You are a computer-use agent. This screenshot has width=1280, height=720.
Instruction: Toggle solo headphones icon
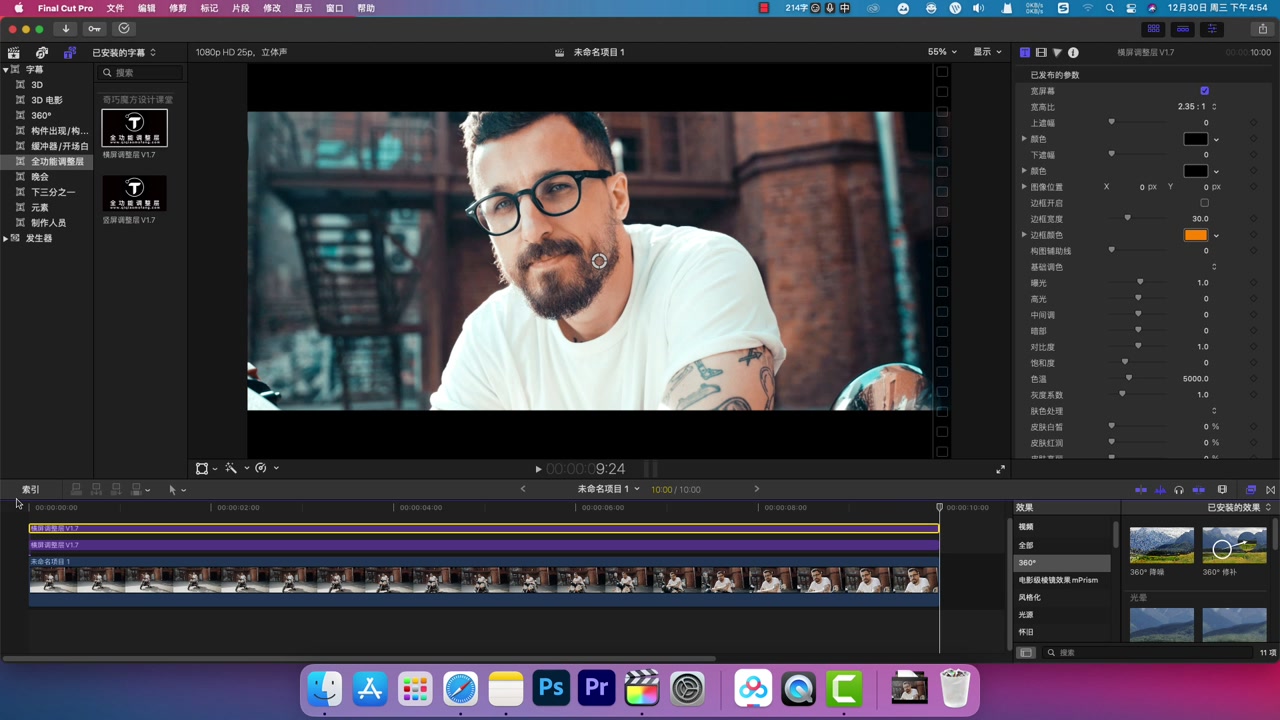tap(1179, 490)
